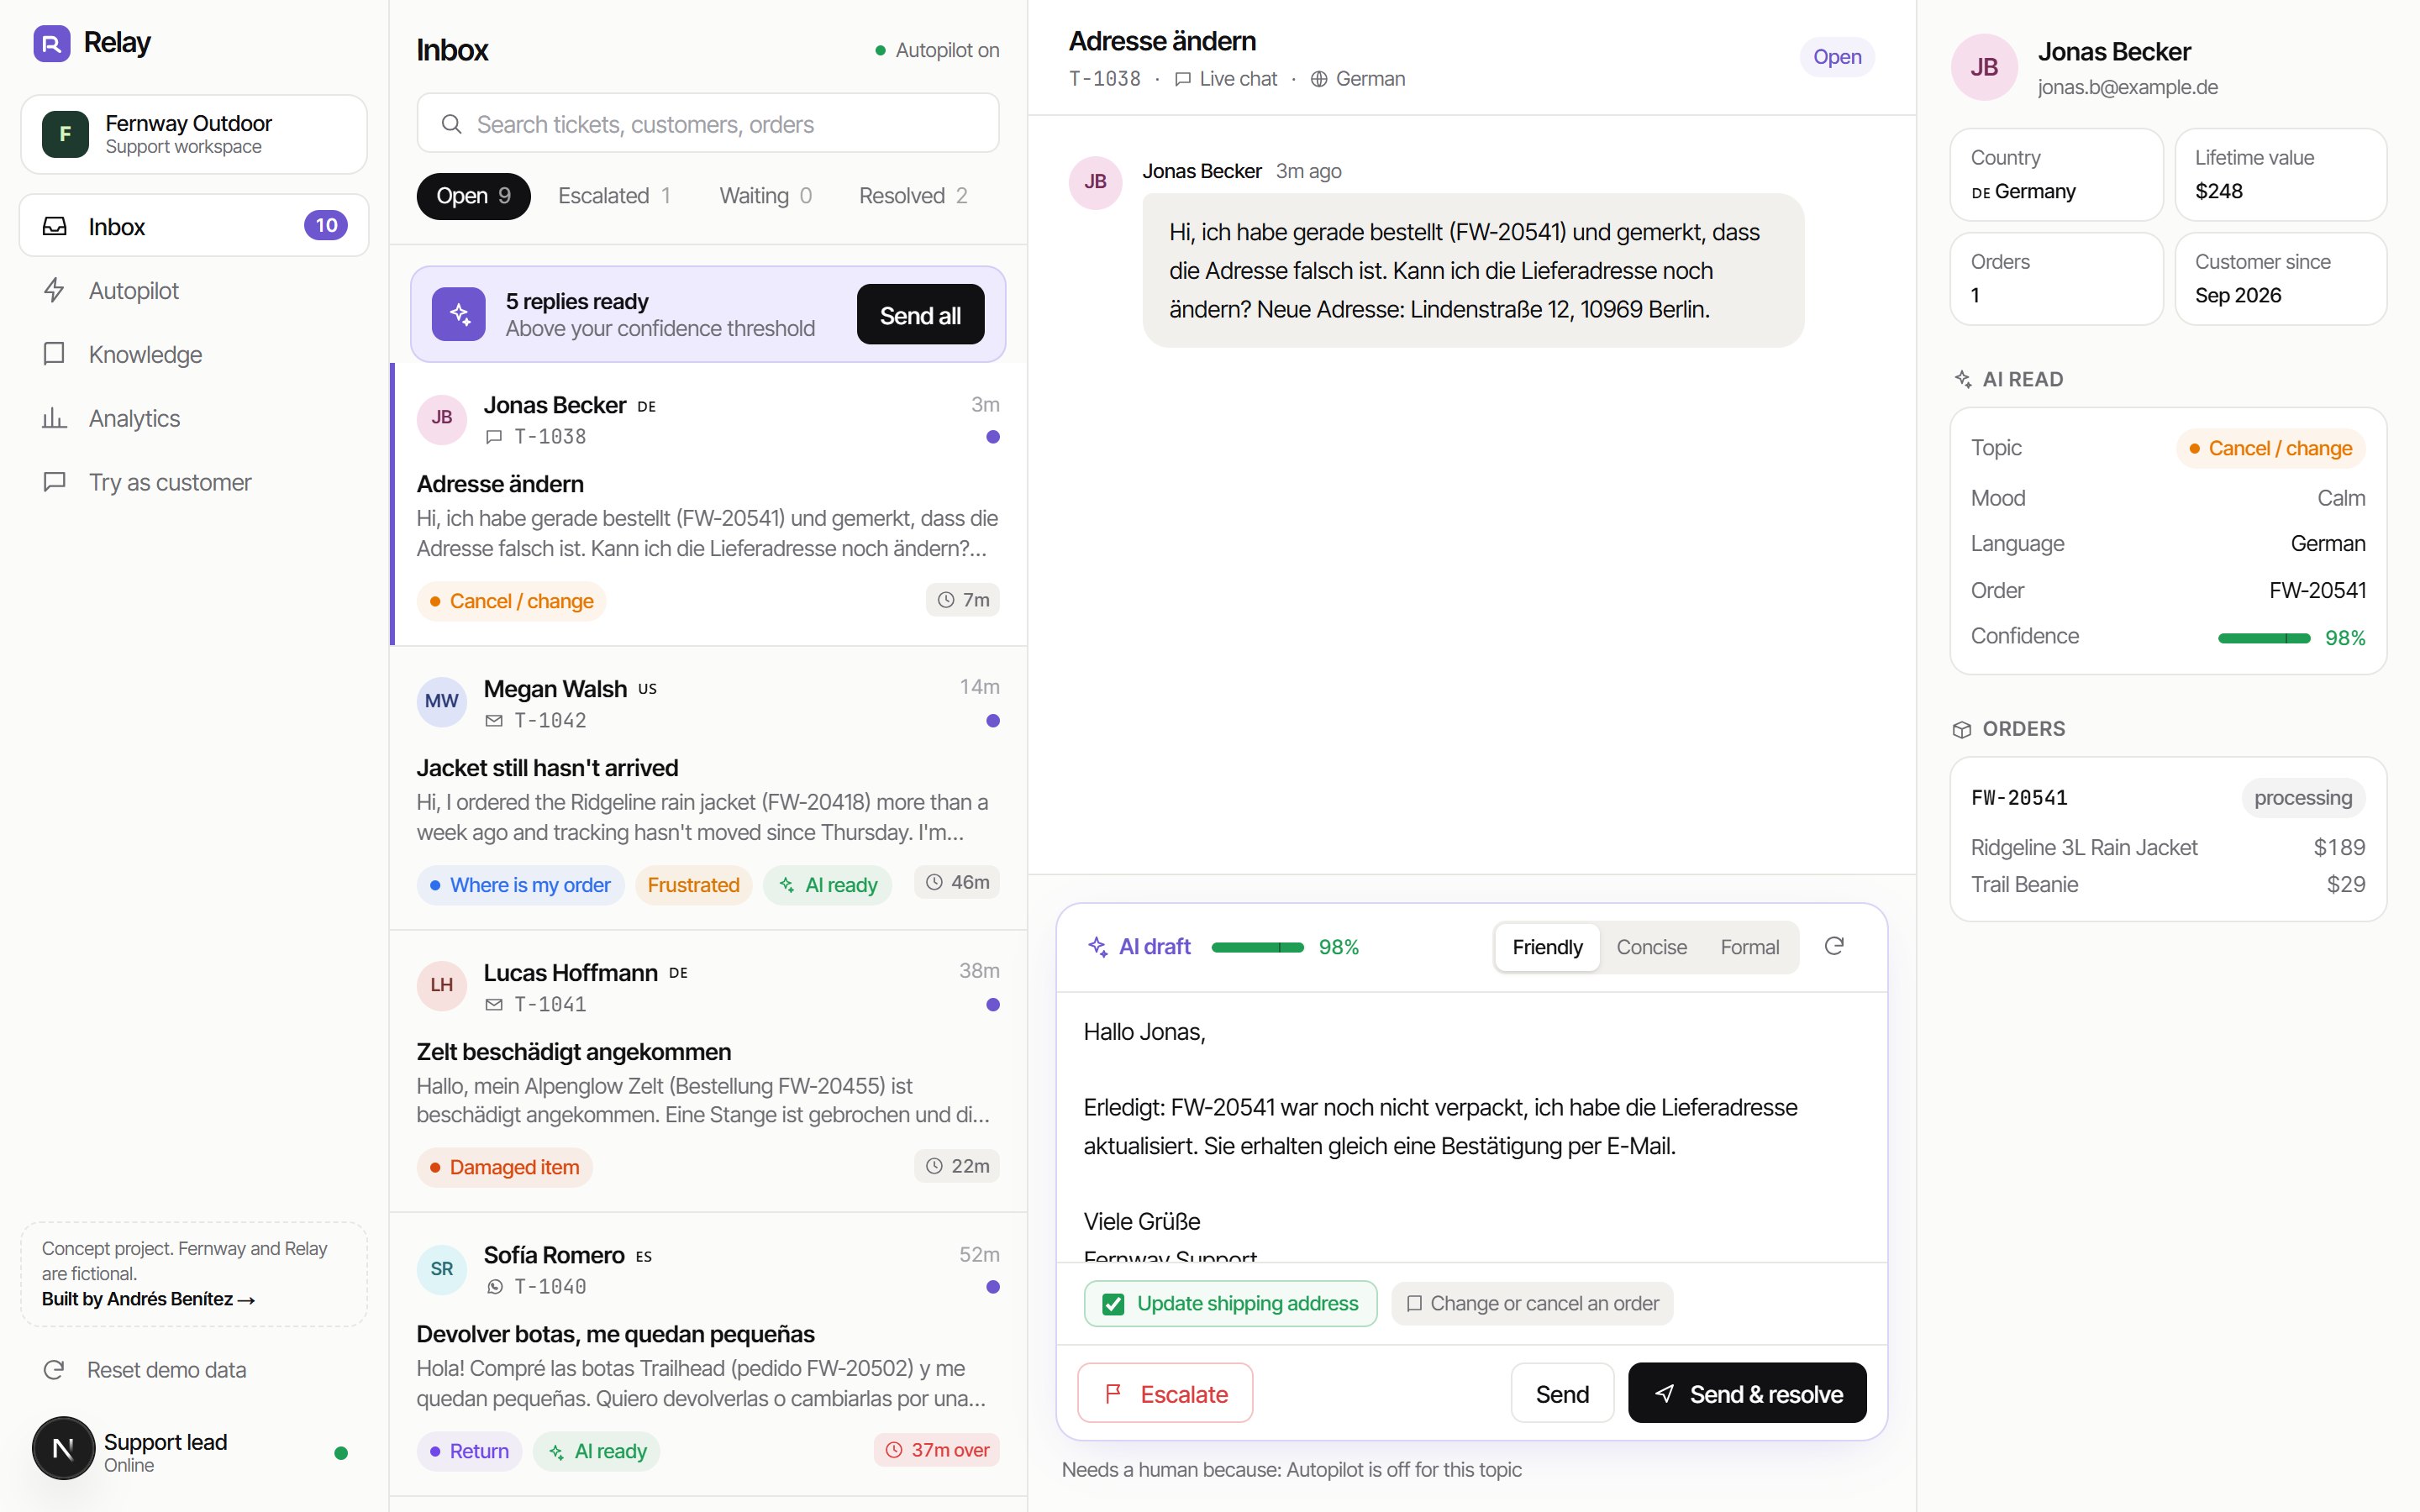Click the Cancel / change tag on Jonas's ticket
This screenshot has width=2420, height=1512.
point(512,601)
